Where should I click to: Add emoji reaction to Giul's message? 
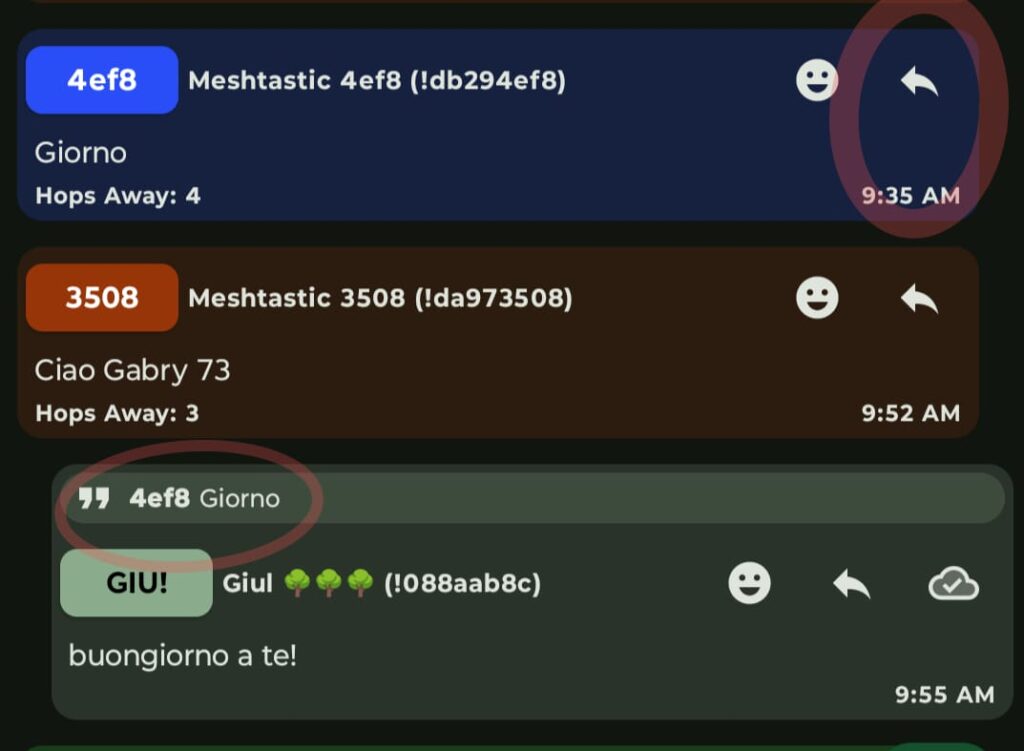(x=749, y=583)
